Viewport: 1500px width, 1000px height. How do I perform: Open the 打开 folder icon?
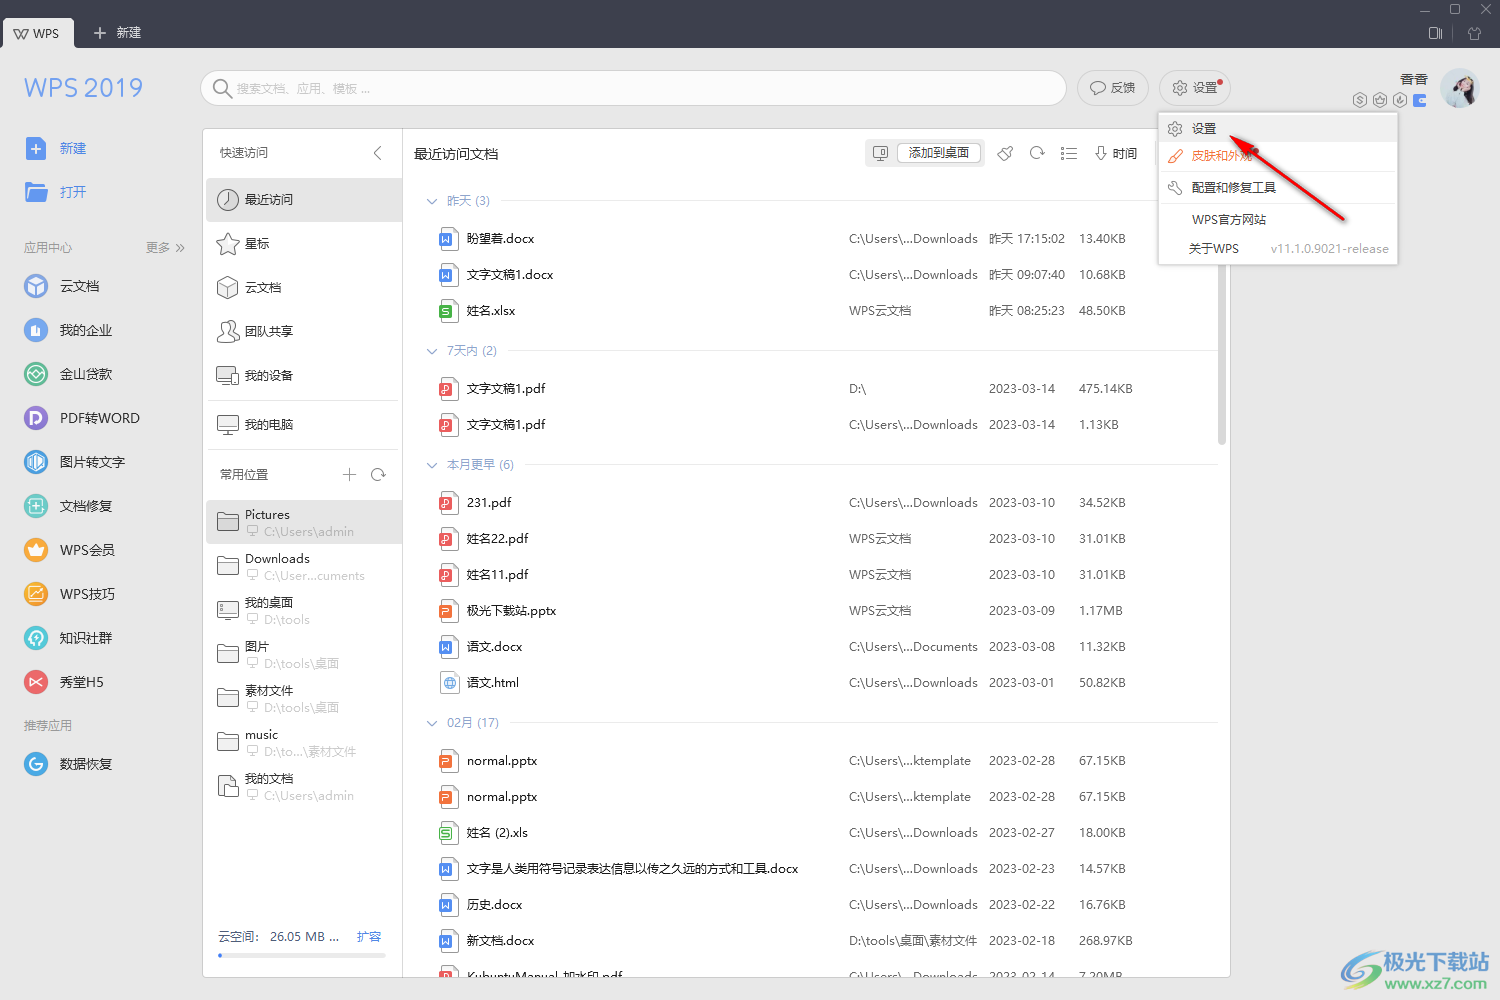tap(36, 192)
